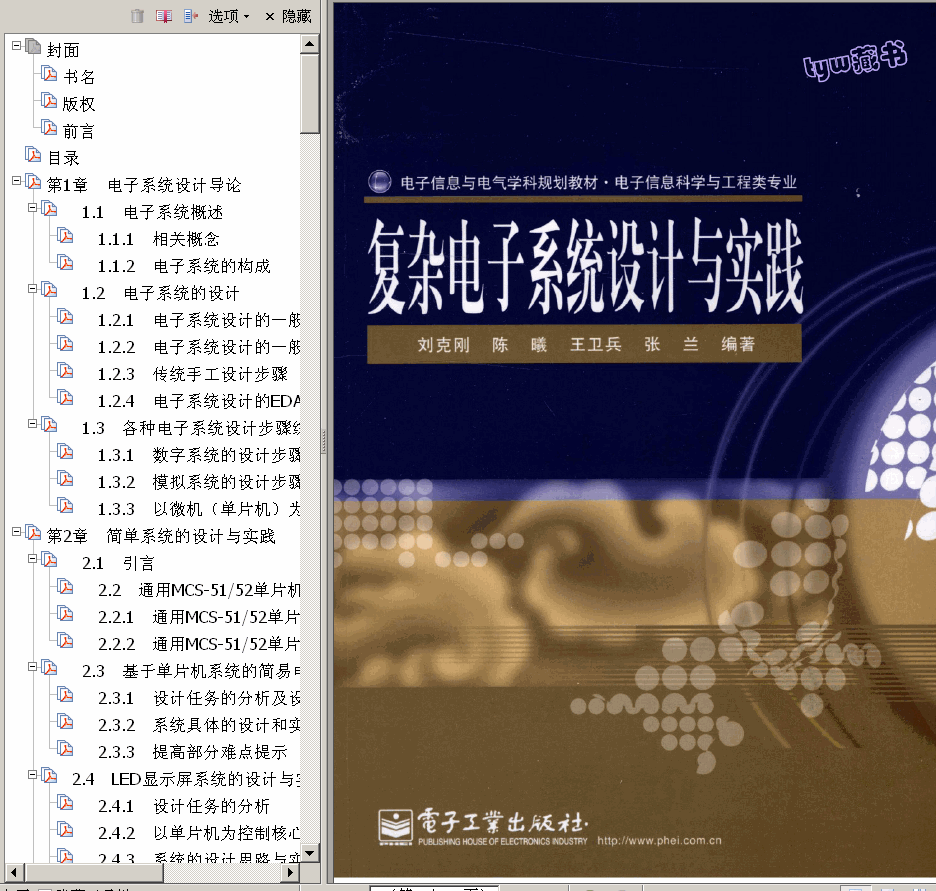Click the panel splitter grip handle
The image size is (936, 891).
pos(324,442)
